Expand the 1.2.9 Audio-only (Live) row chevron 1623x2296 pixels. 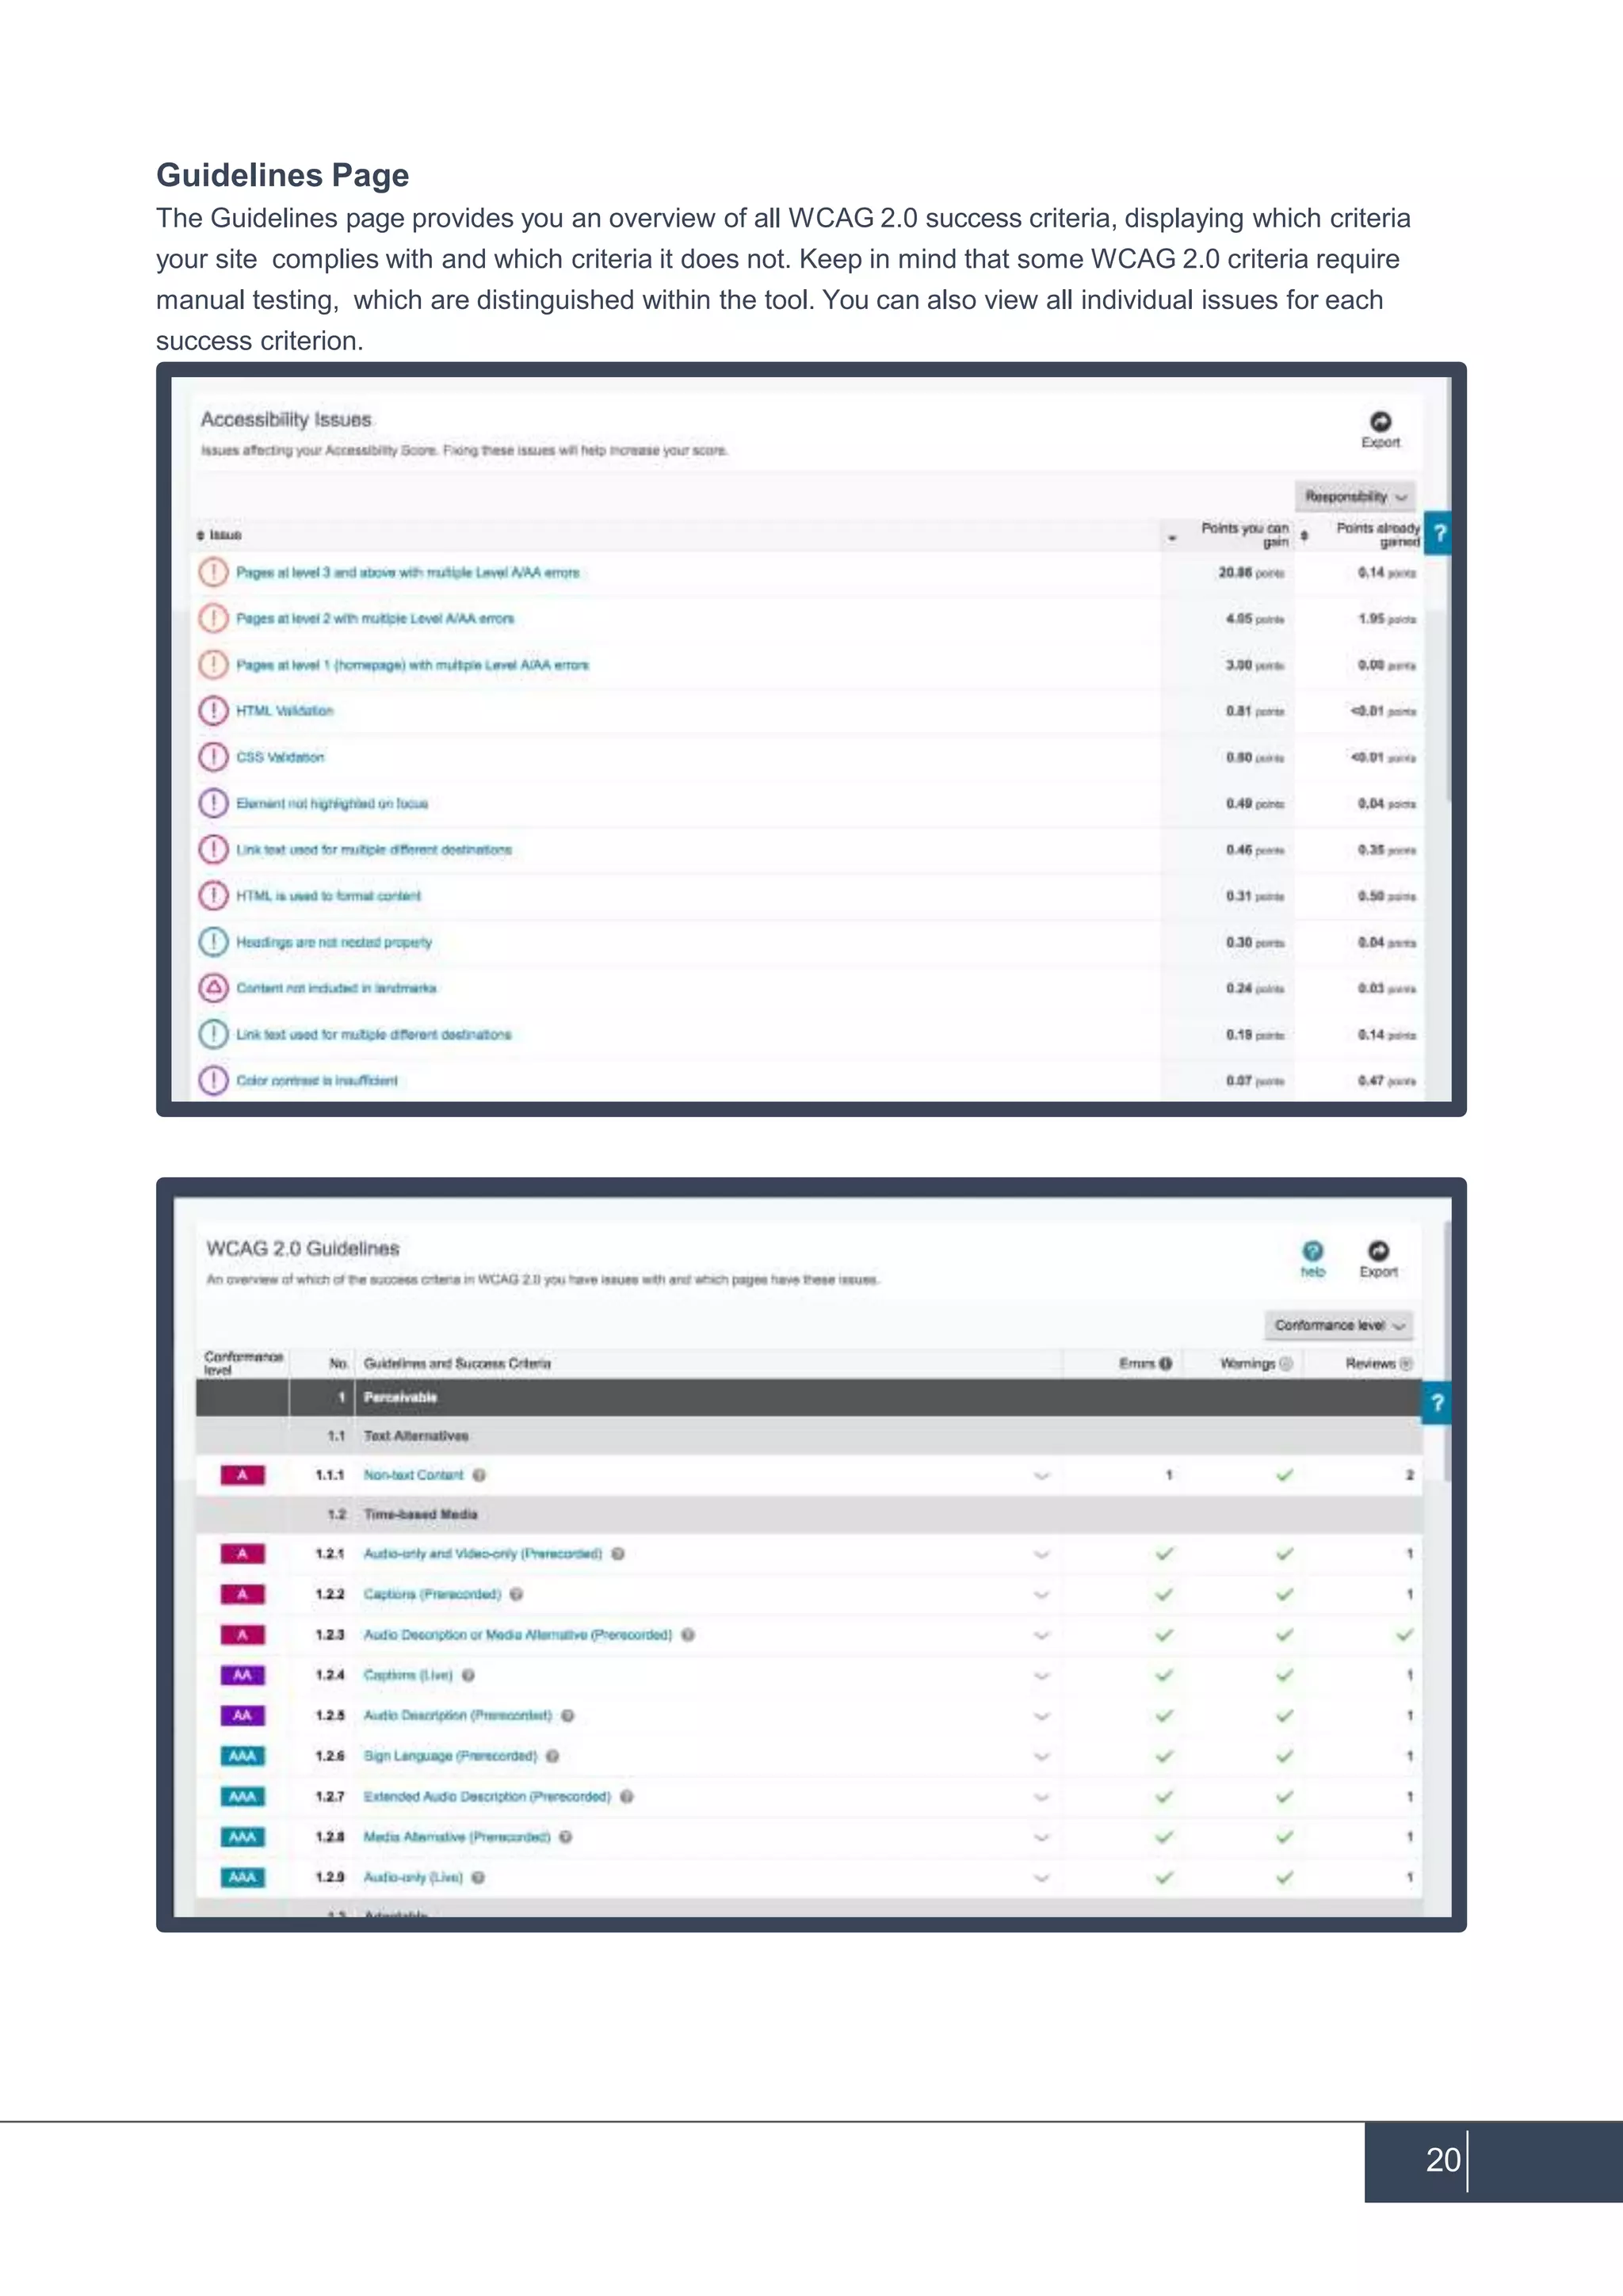click(1041, 1877)
